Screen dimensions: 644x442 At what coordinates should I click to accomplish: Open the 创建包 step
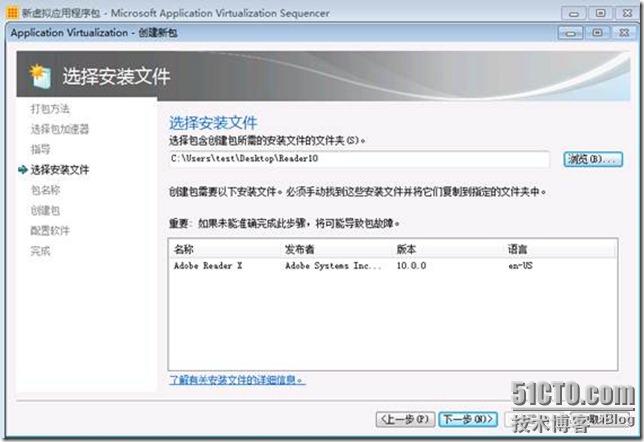(x=45, y=210)
